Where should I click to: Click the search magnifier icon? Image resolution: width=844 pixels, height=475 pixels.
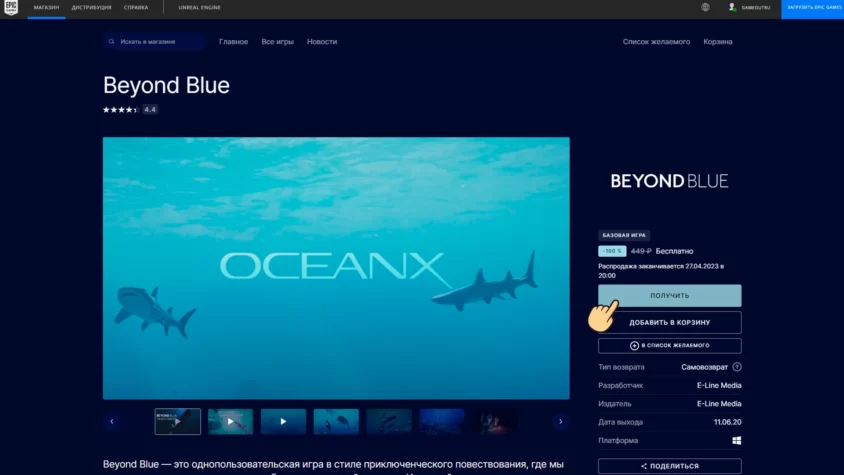[111, 41]
